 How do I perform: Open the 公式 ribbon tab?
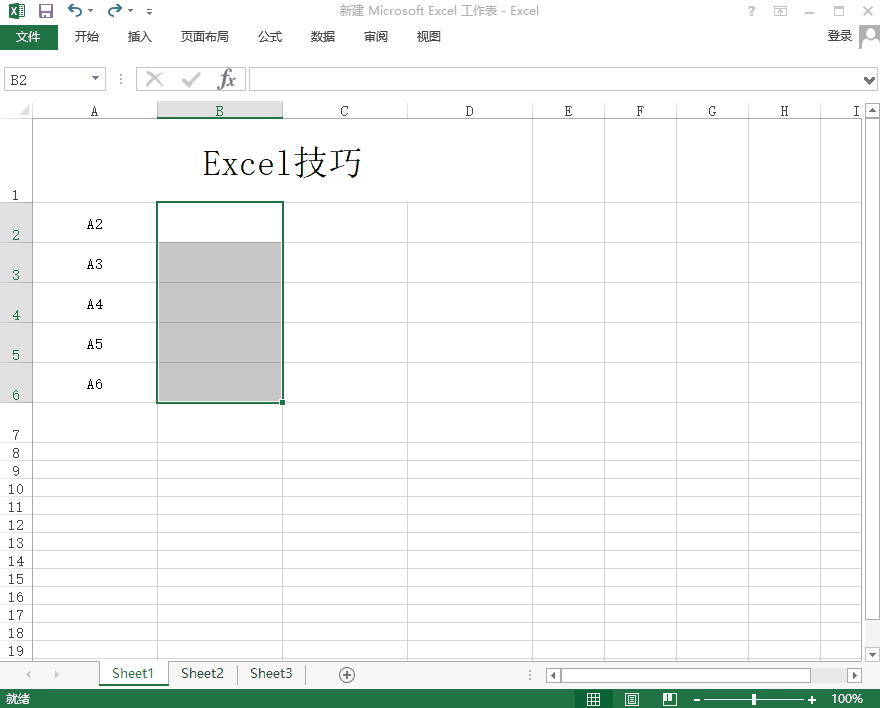(269, 37)
